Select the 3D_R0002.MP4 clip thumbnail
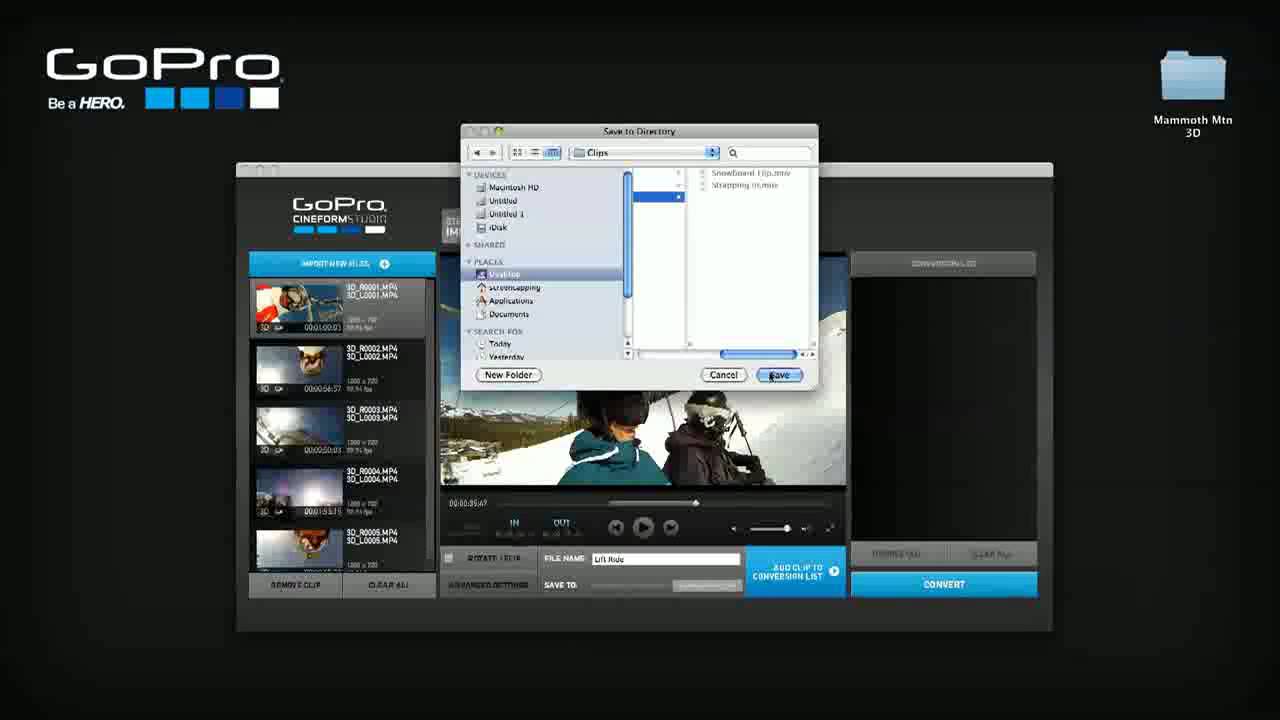Viewport: 1280px width, 720px height. (x=299, y=369)
